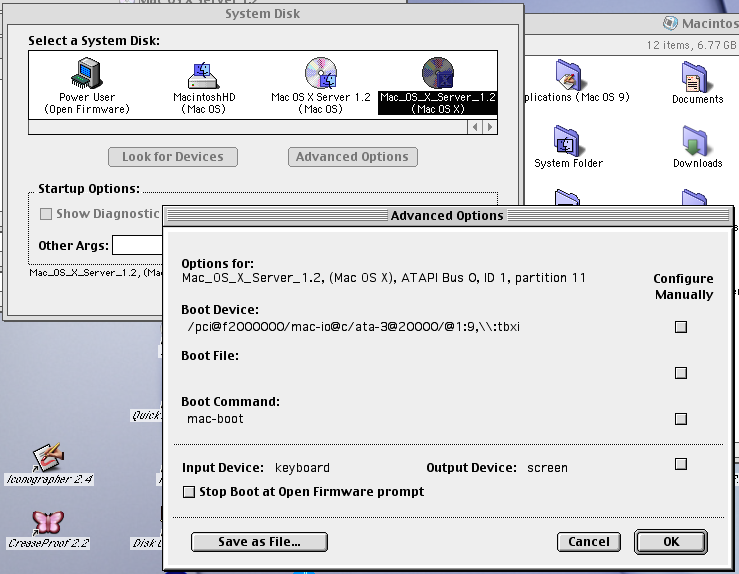Click the System Folder icon
Viewport: 739px width, 574px height.
click(567, 142)
